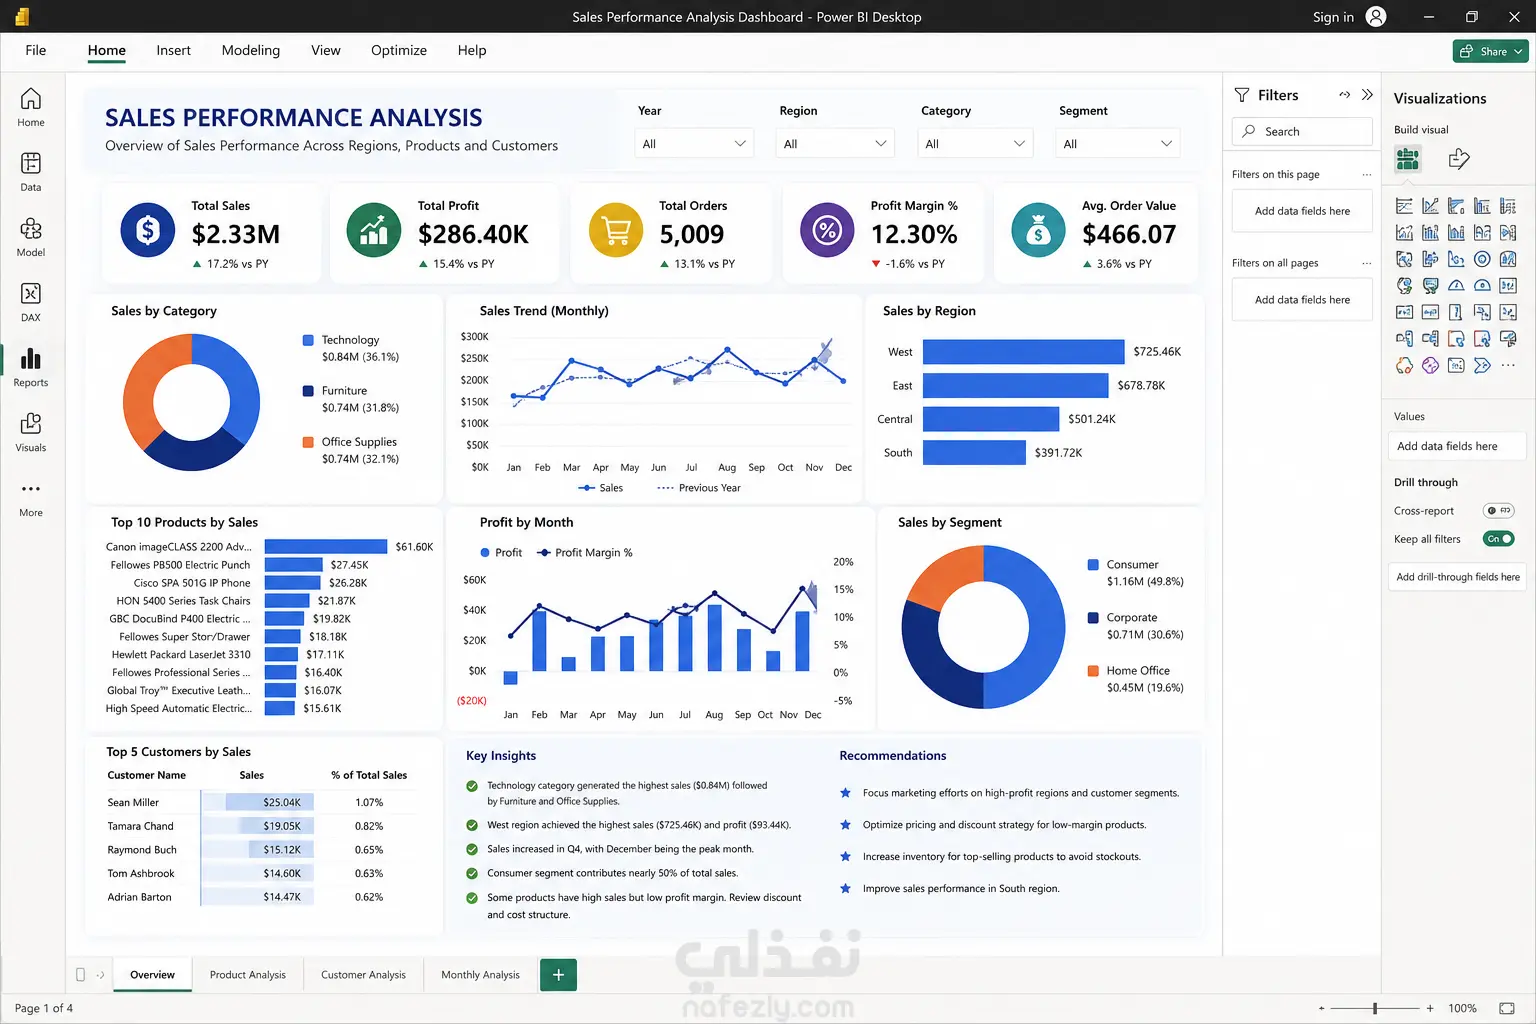
Task: Pick the donut chart visual icon
Action: pyautogui.click(x=1482, y=259)
